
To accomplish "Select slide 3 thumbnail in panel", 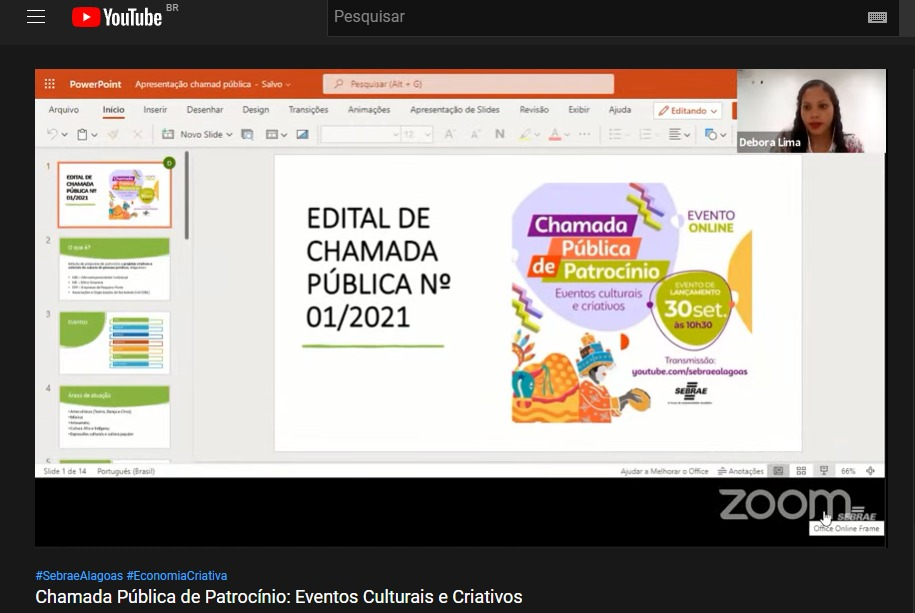I will [114, 342].
